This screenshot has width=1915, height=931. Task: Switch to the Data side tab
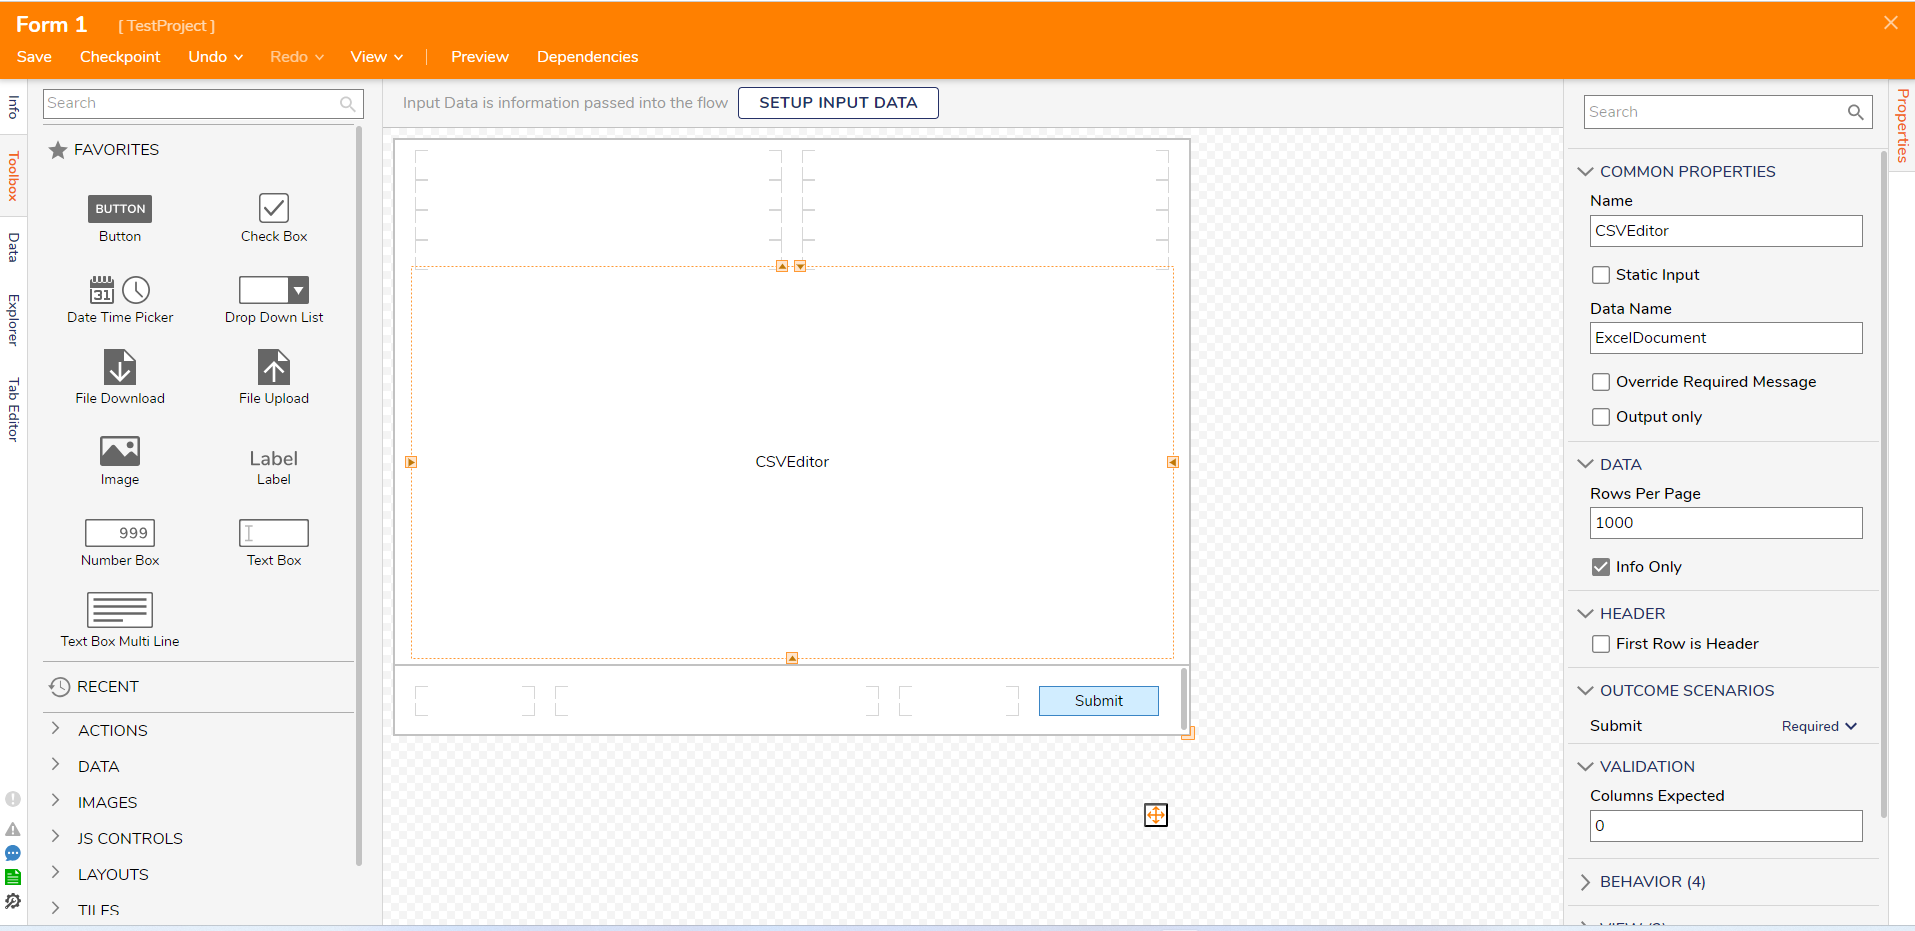point(13,247)
